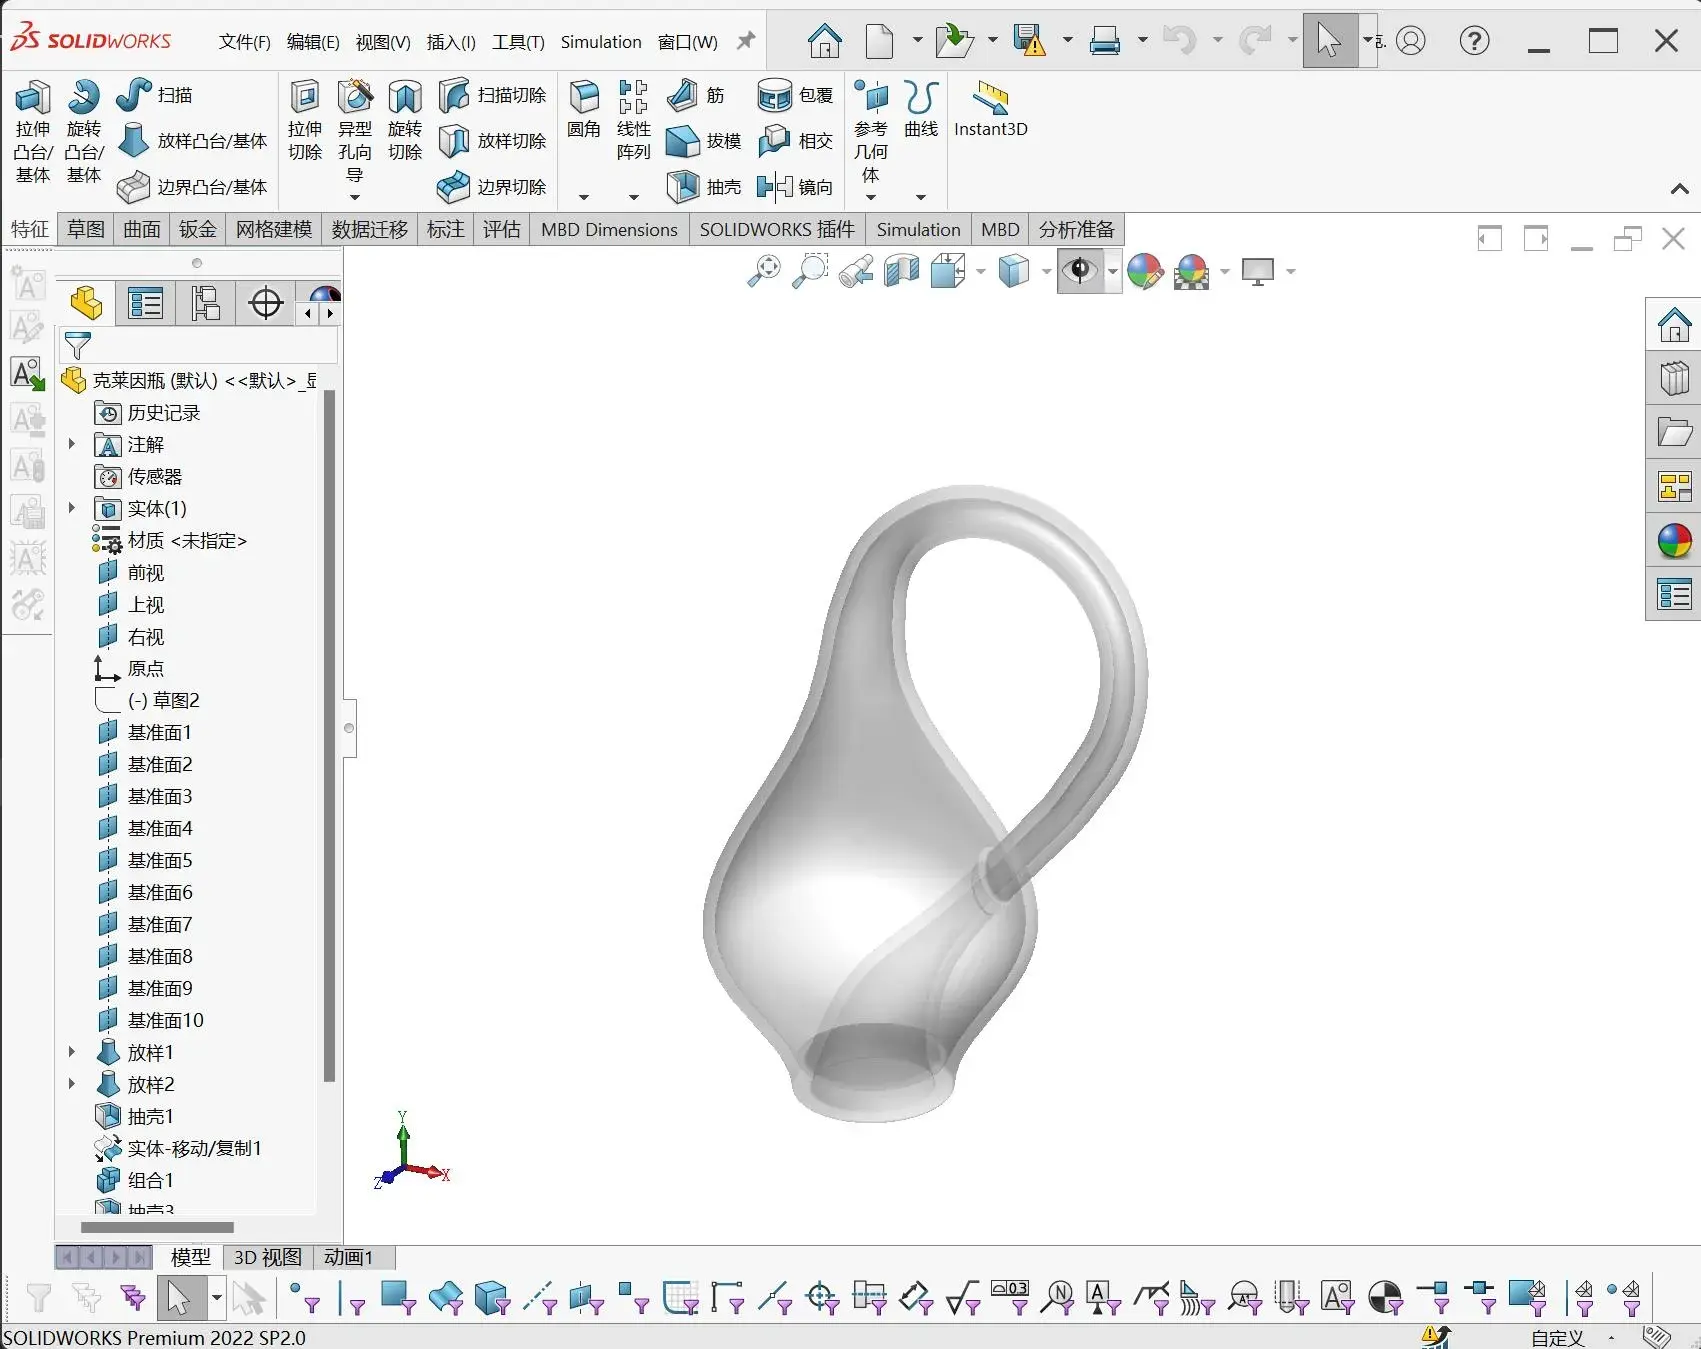Open the dropdown next to the Save icon
Screen dimensions: 1701x1349
point(1067,41)
